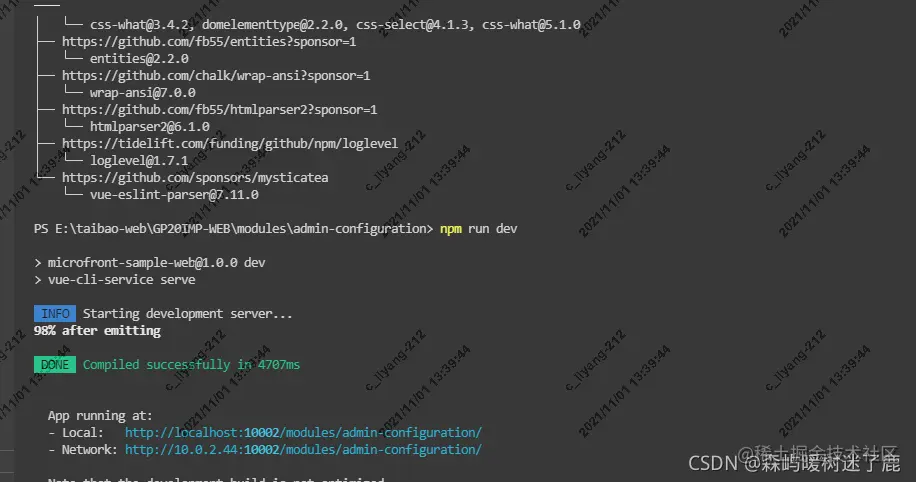Click the tidelift.com funding loglevel URL

230,143
